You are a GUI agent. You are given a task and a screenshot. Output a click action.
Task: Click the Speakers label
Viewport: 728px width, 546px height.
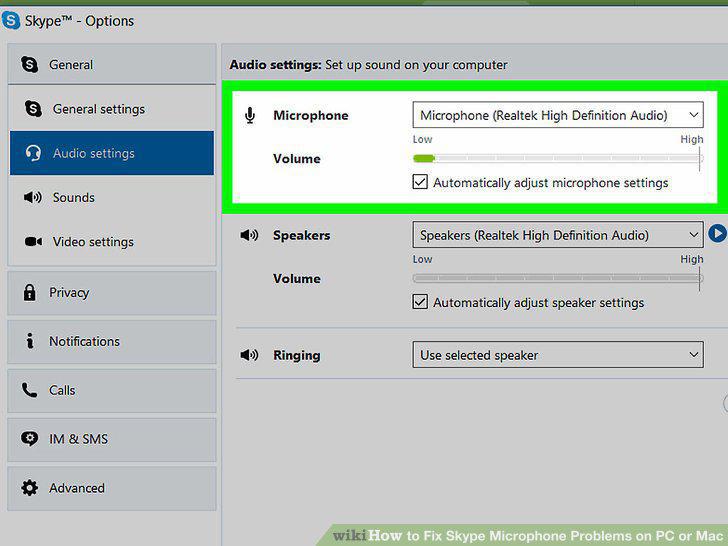point(301,235)
